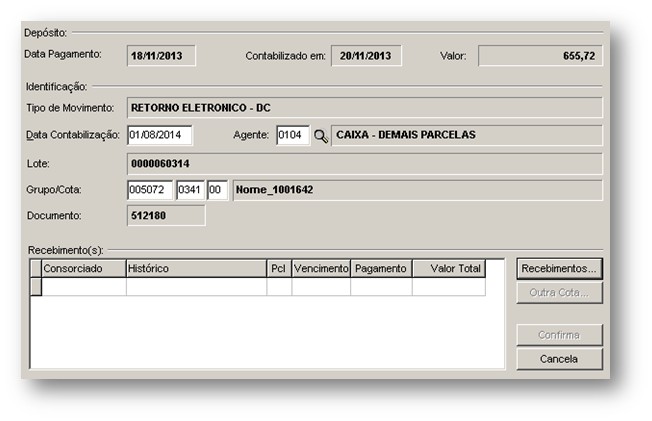
Task: Click the Data Pagamento value 18/11/2013
Action: [x=161, y=56]
